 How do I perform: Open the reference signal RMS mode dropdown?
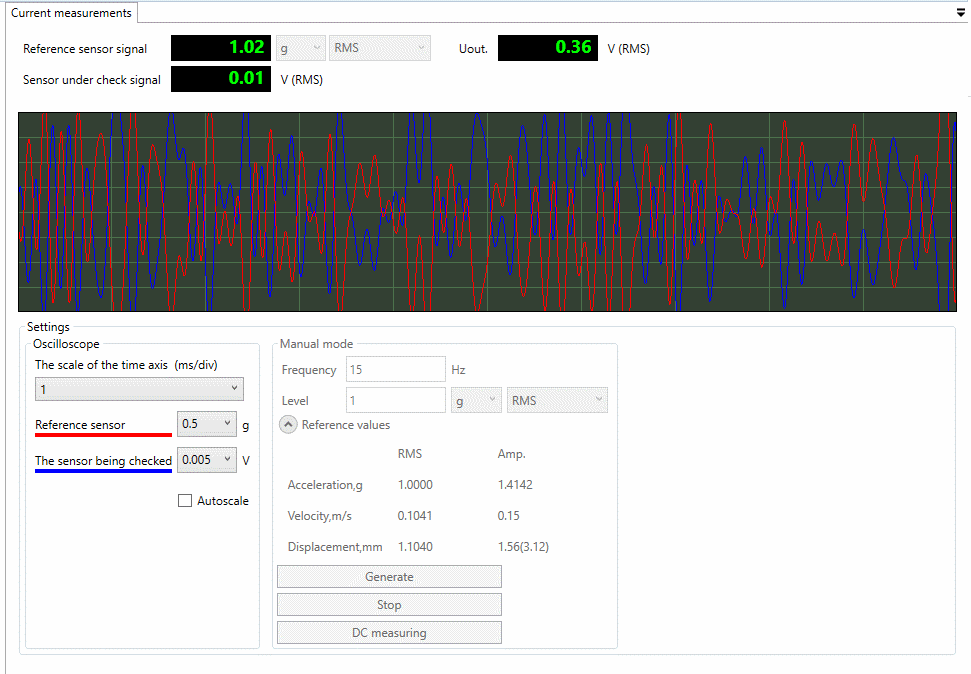(379, 48)
